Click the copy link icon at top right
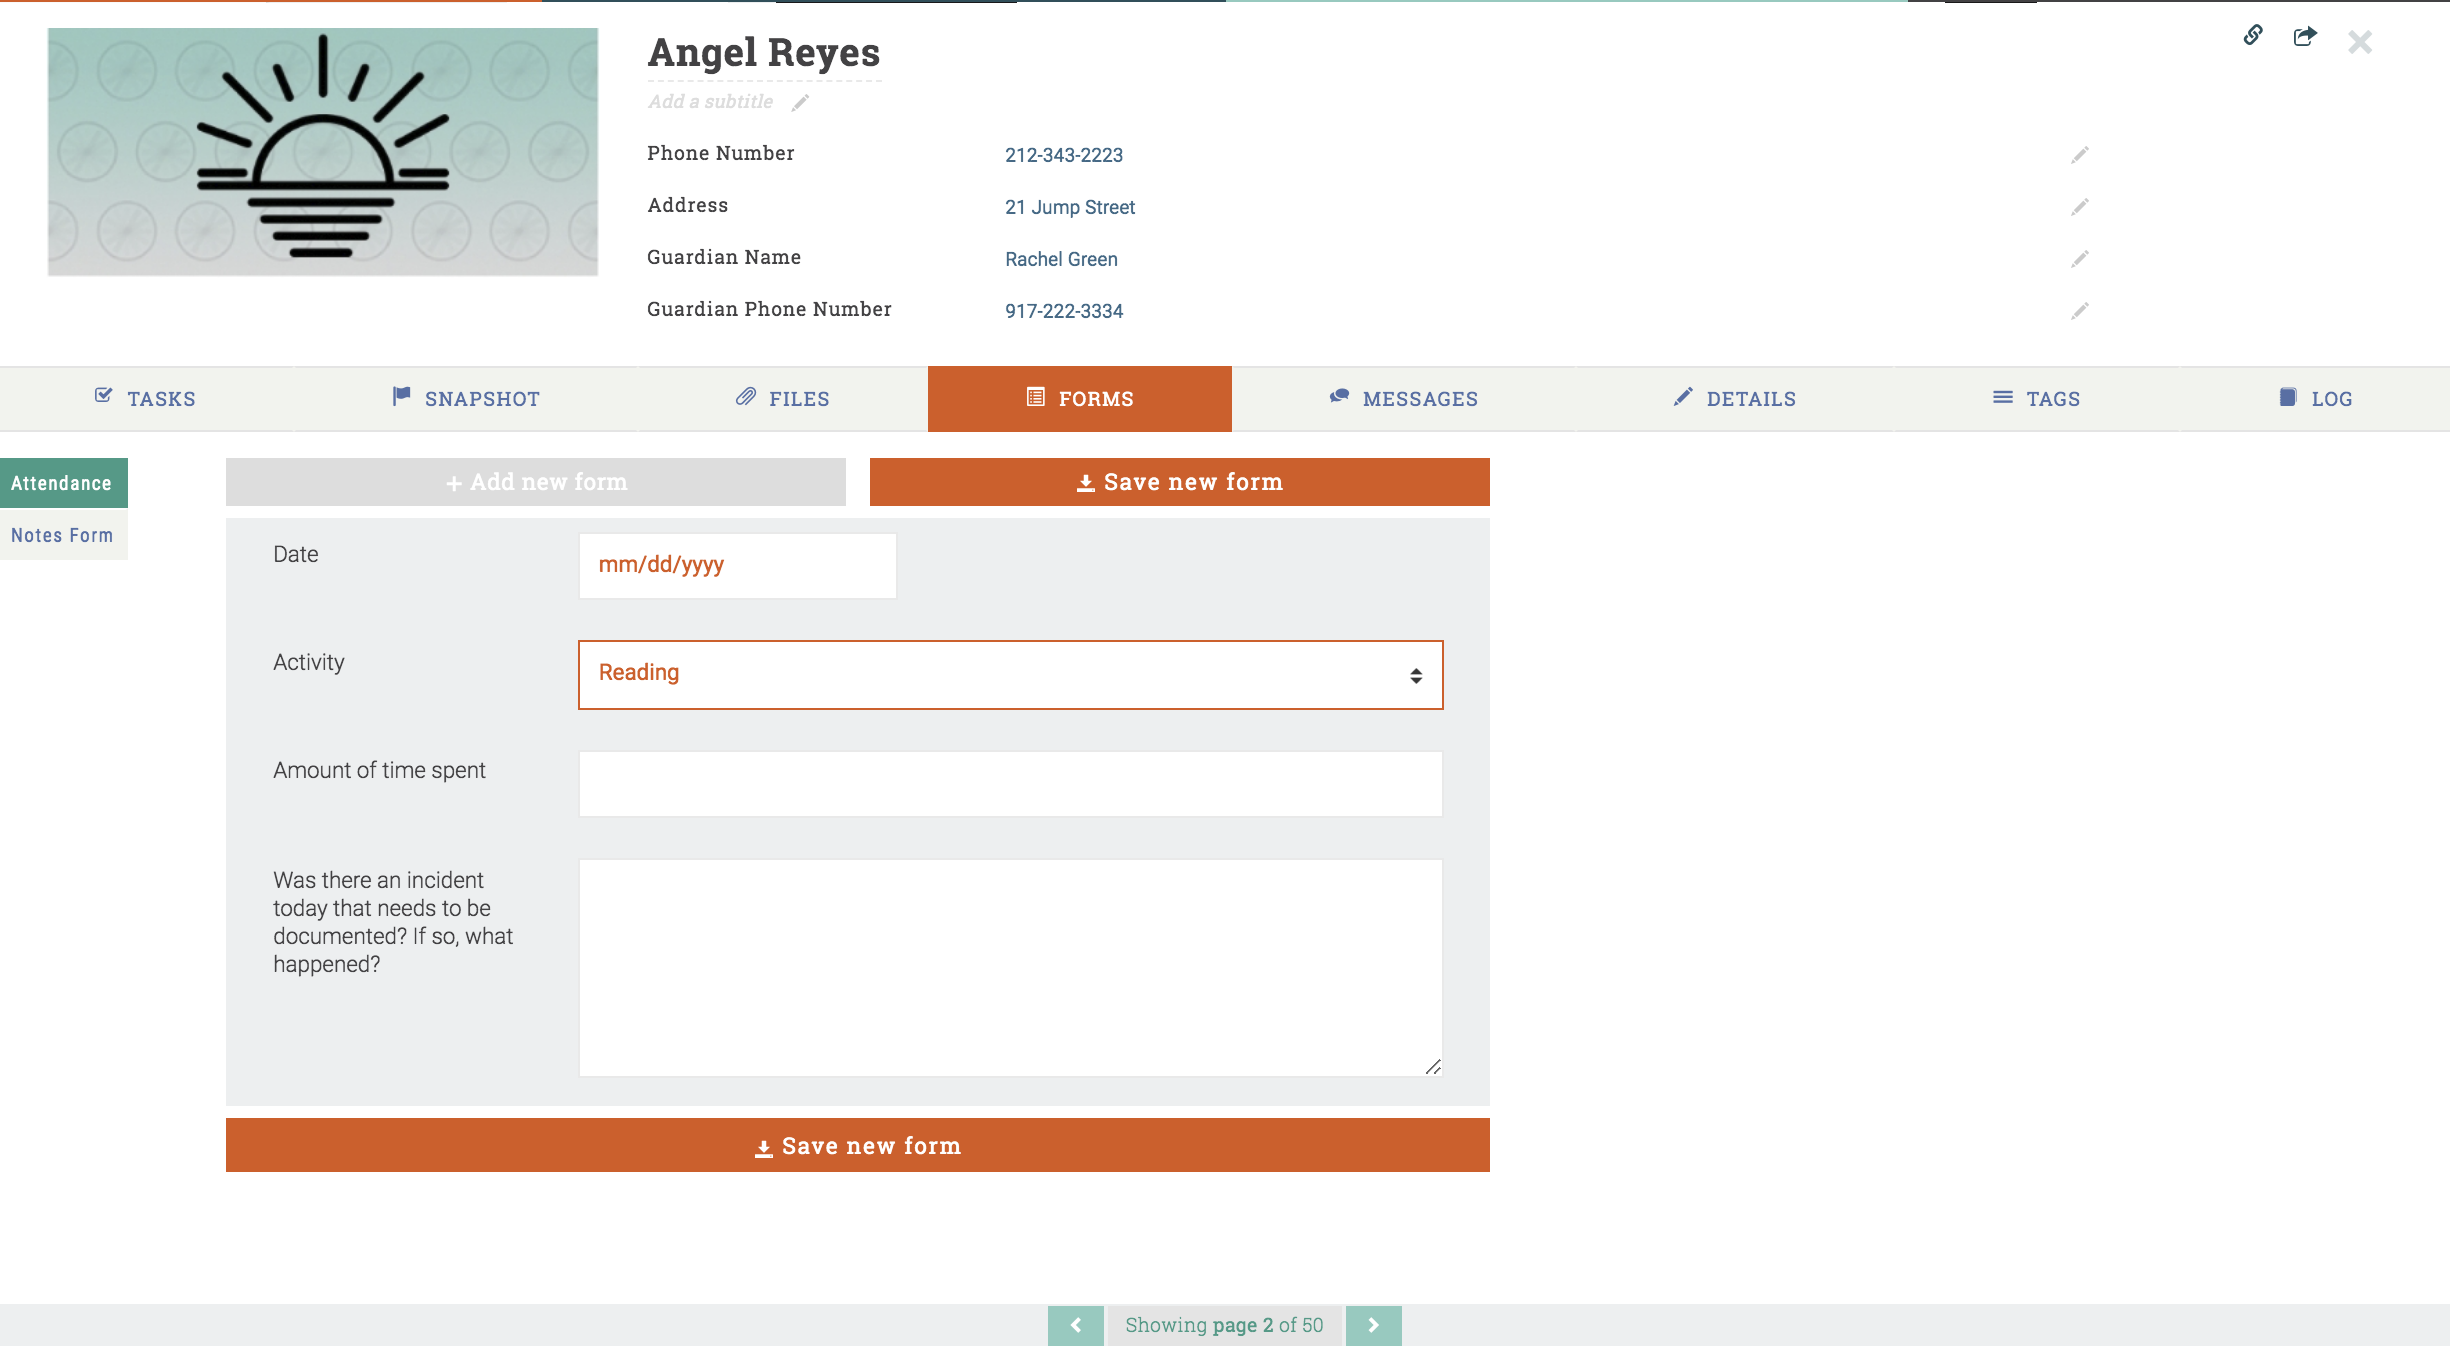The height and width of the screenshot is (1346, 2450). click(2253, 36)
